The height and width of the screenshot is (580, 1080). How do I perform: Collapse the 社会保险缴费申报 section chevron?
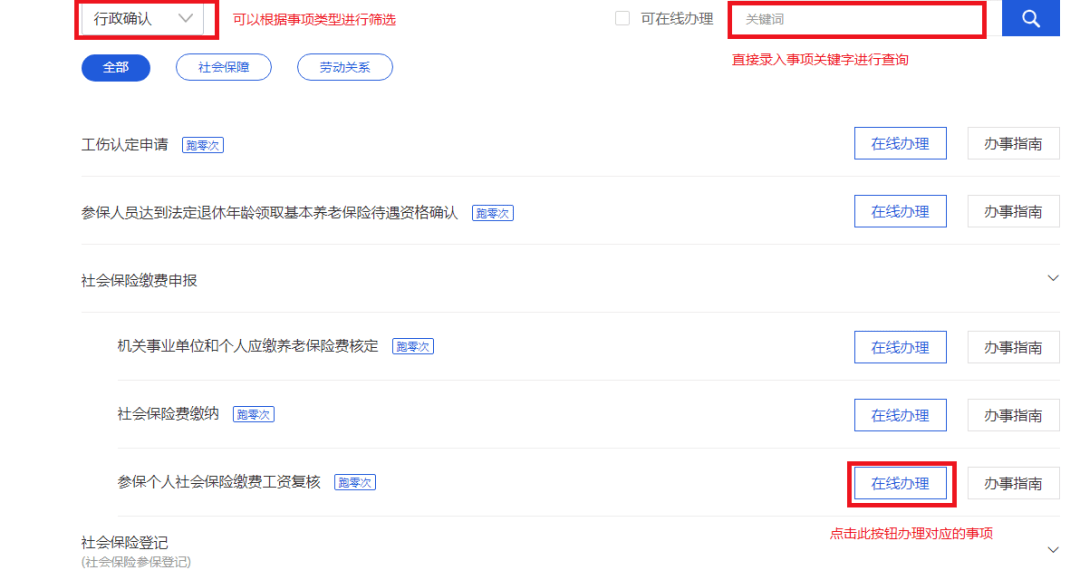[1052, 278]
